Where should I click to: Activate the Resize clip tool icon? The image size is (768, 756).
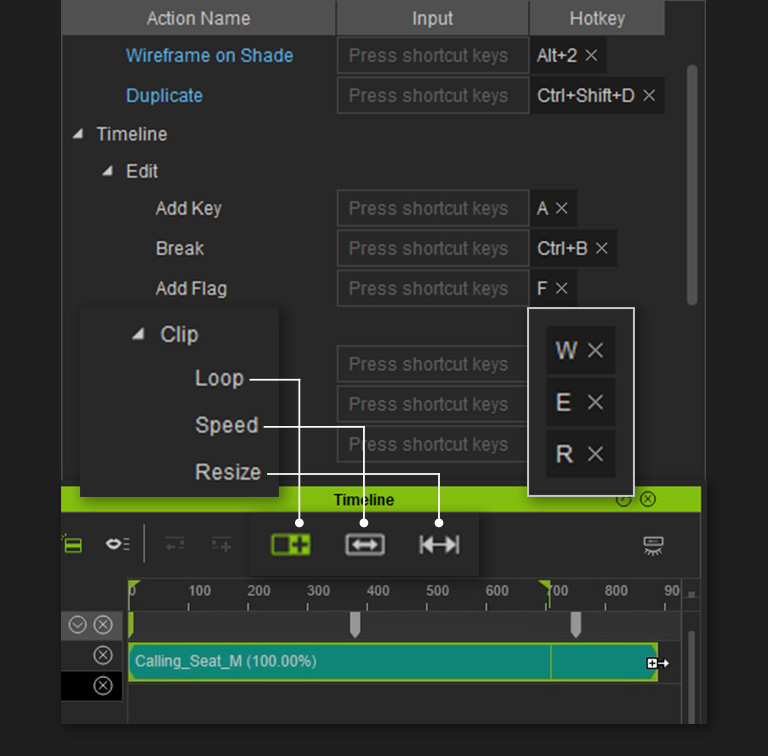point(439,545)
